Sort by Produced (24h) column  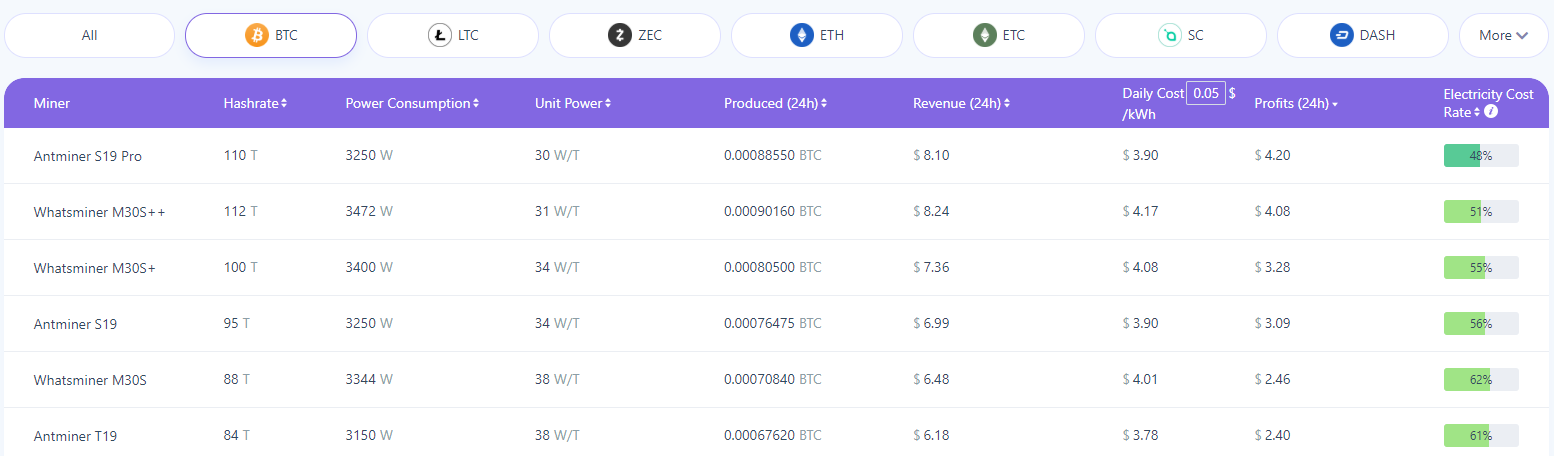pyautogui.click(x=775, y=103)
